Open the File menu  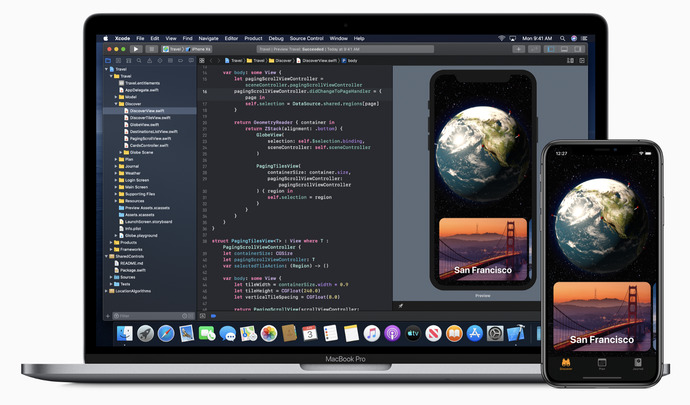click(140, 38)
